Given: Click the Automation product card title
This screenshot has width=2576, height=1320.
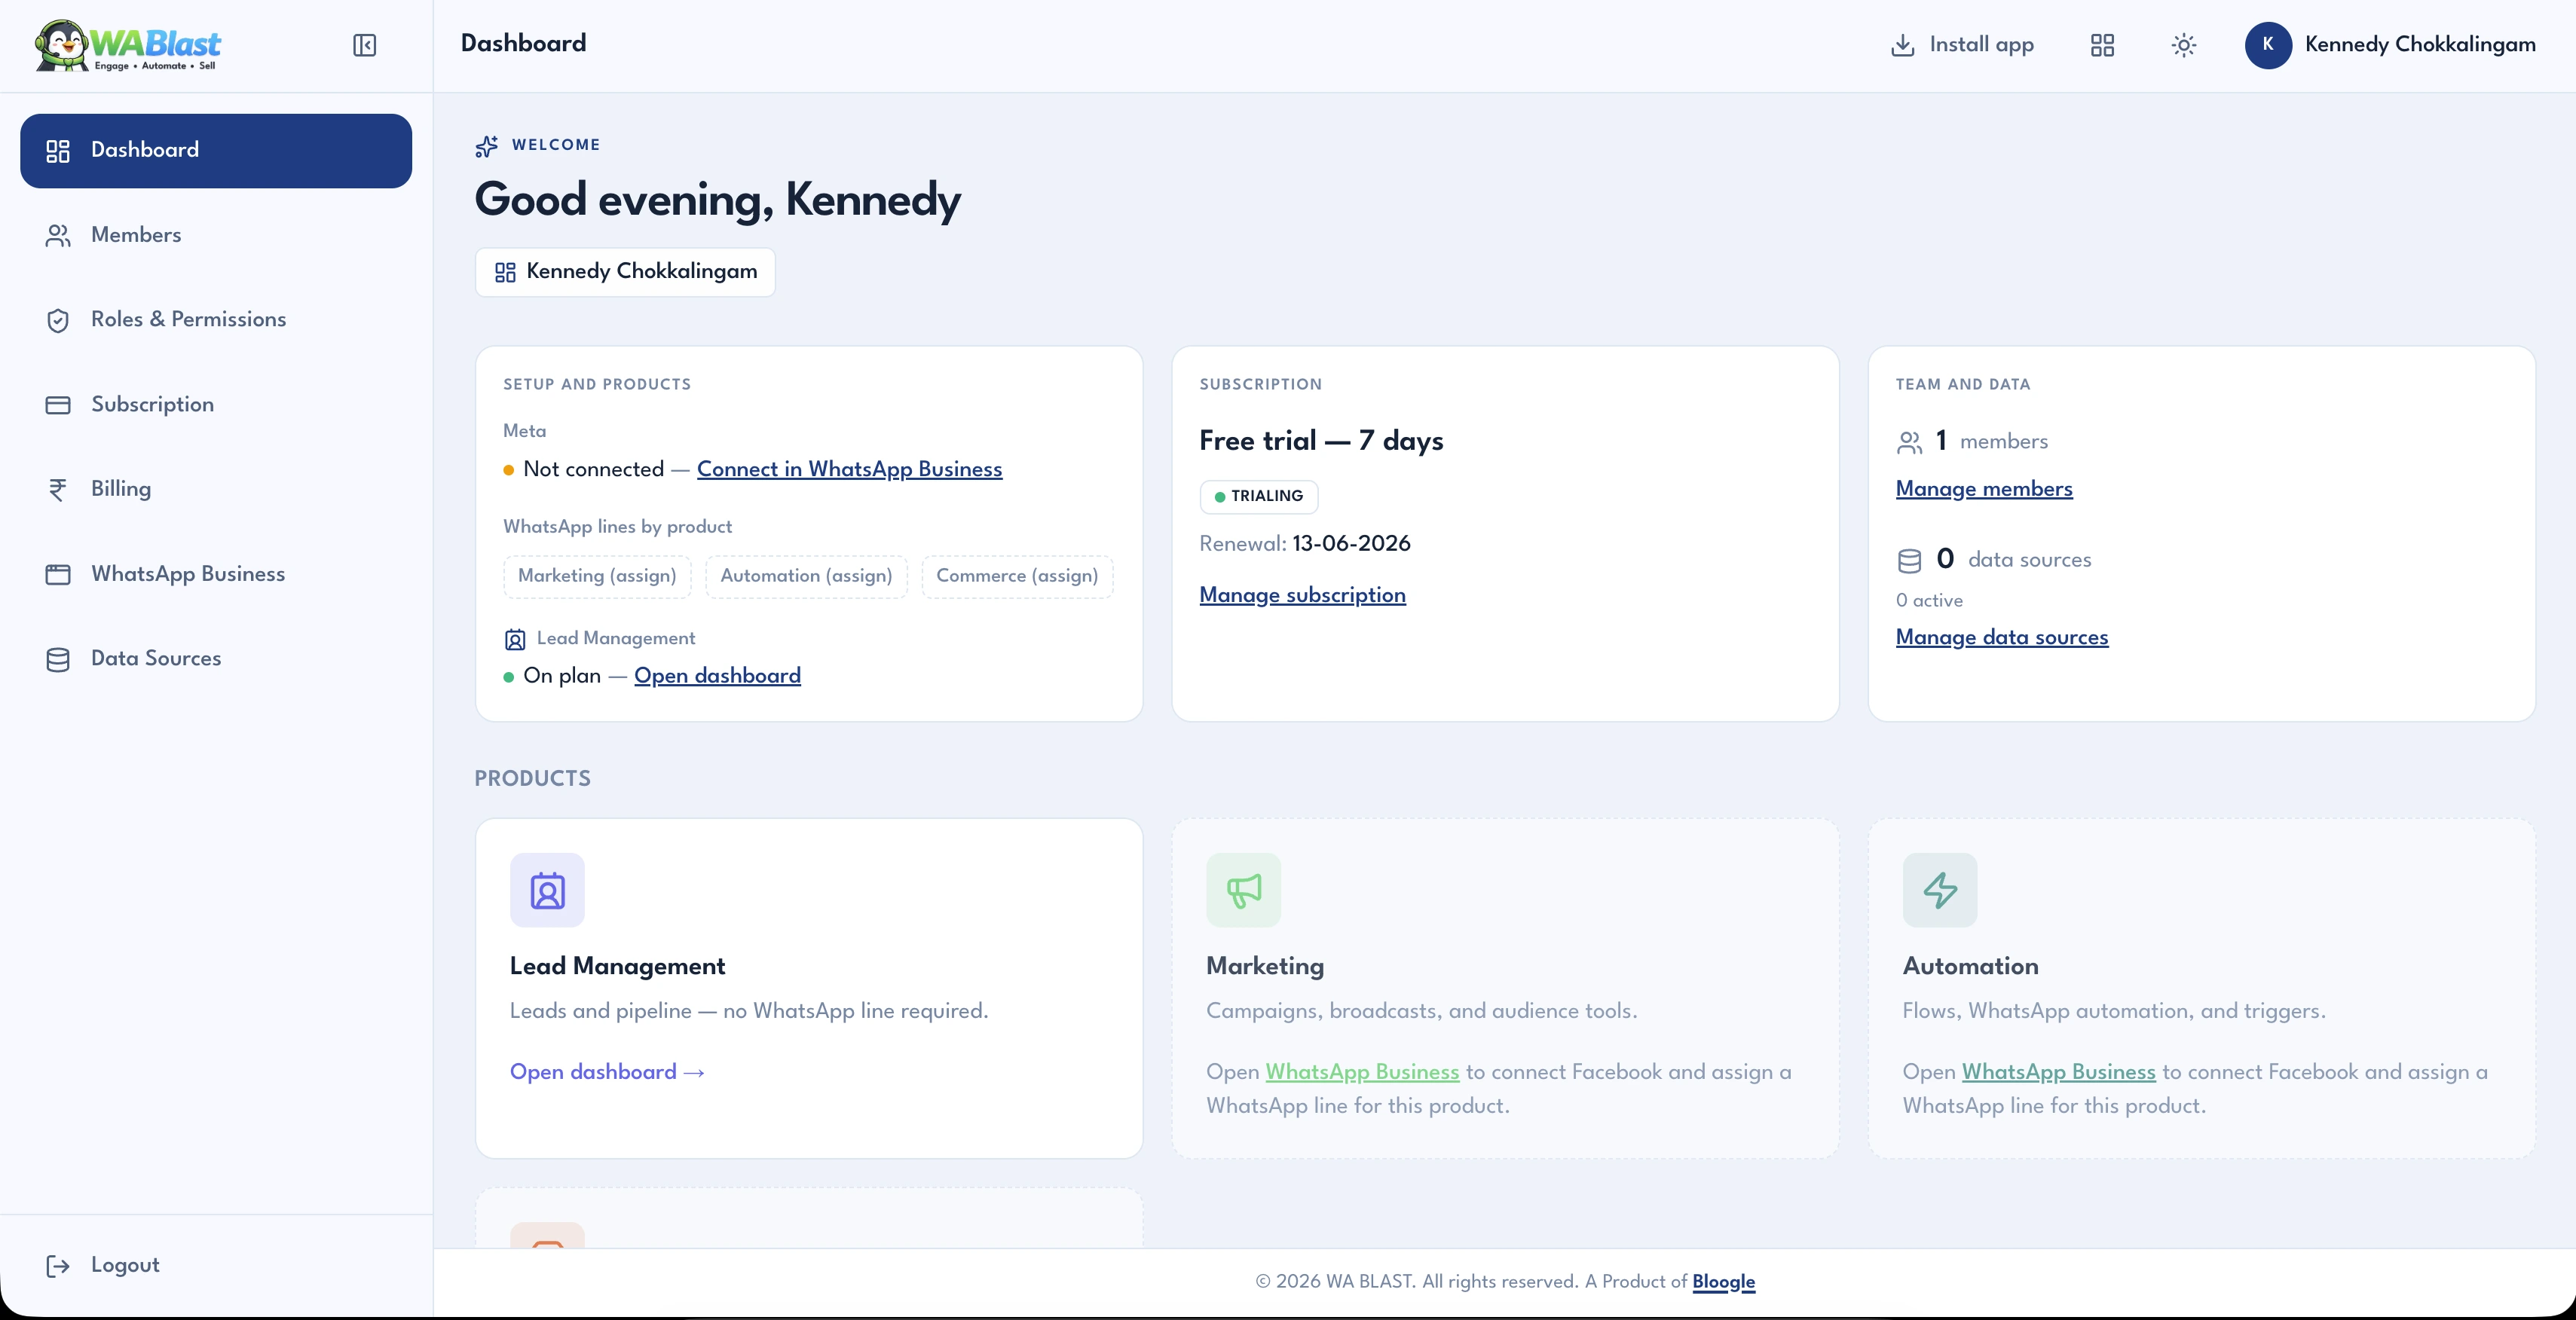Looking at the screenshot, I should click(1970, 966).
